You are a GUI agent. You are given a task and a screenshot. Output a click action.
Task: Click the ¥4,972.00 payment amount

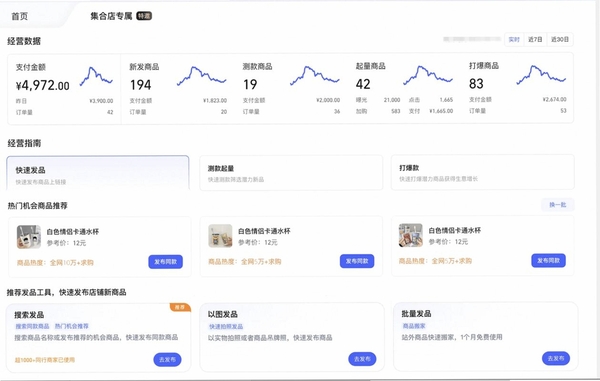42,85
